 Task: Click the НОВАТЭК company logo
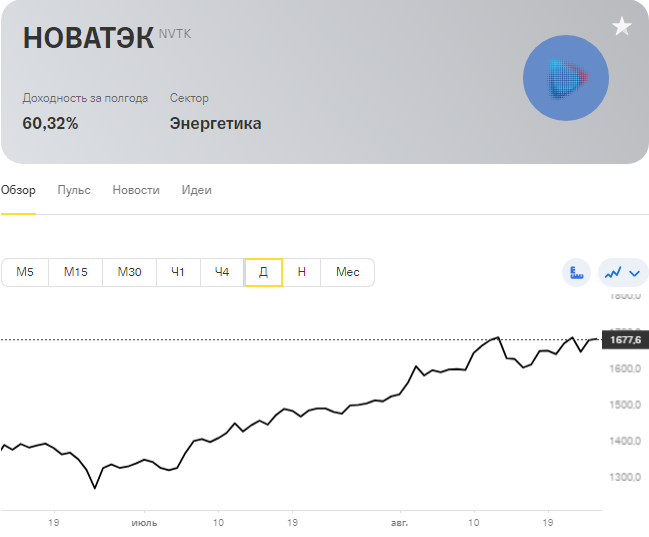click(566, 78)
